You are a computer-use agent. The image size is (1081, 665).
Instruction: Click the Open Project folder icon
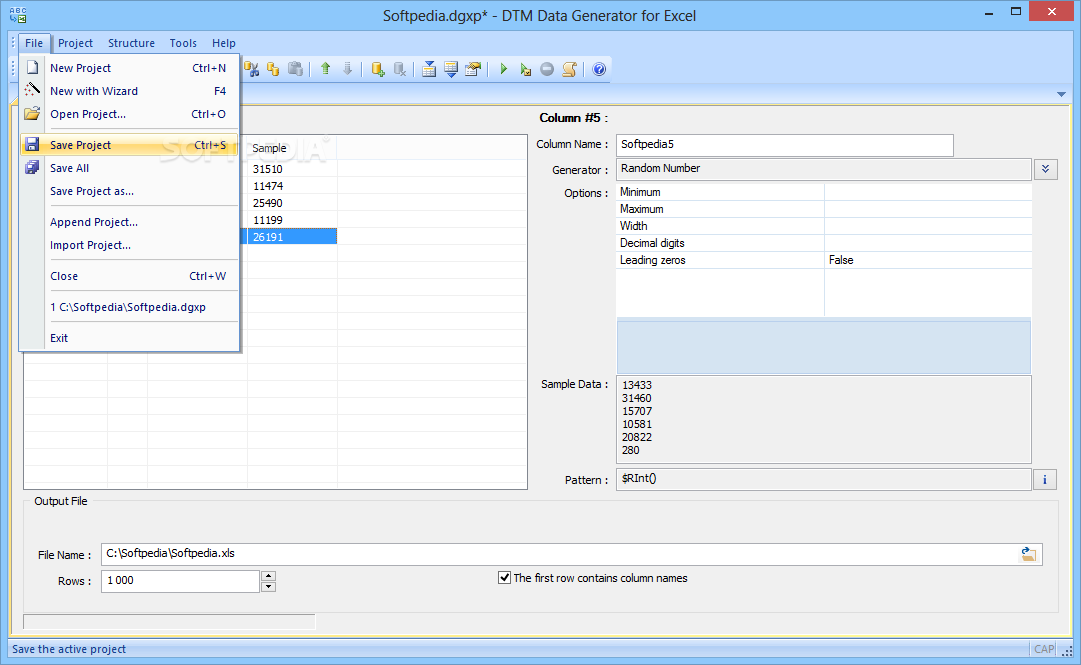tap(32, 114)
